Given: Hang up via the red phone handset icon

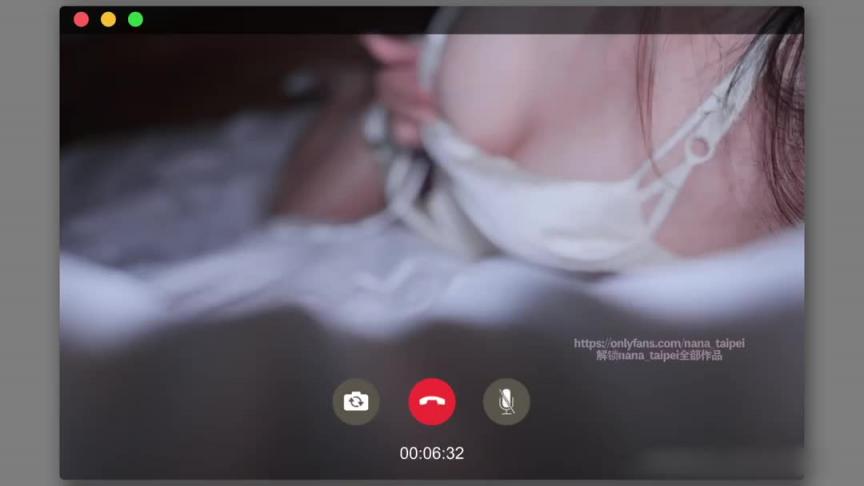Looking at the screenshot, I should pyautogui.click(x=432, y=402).
